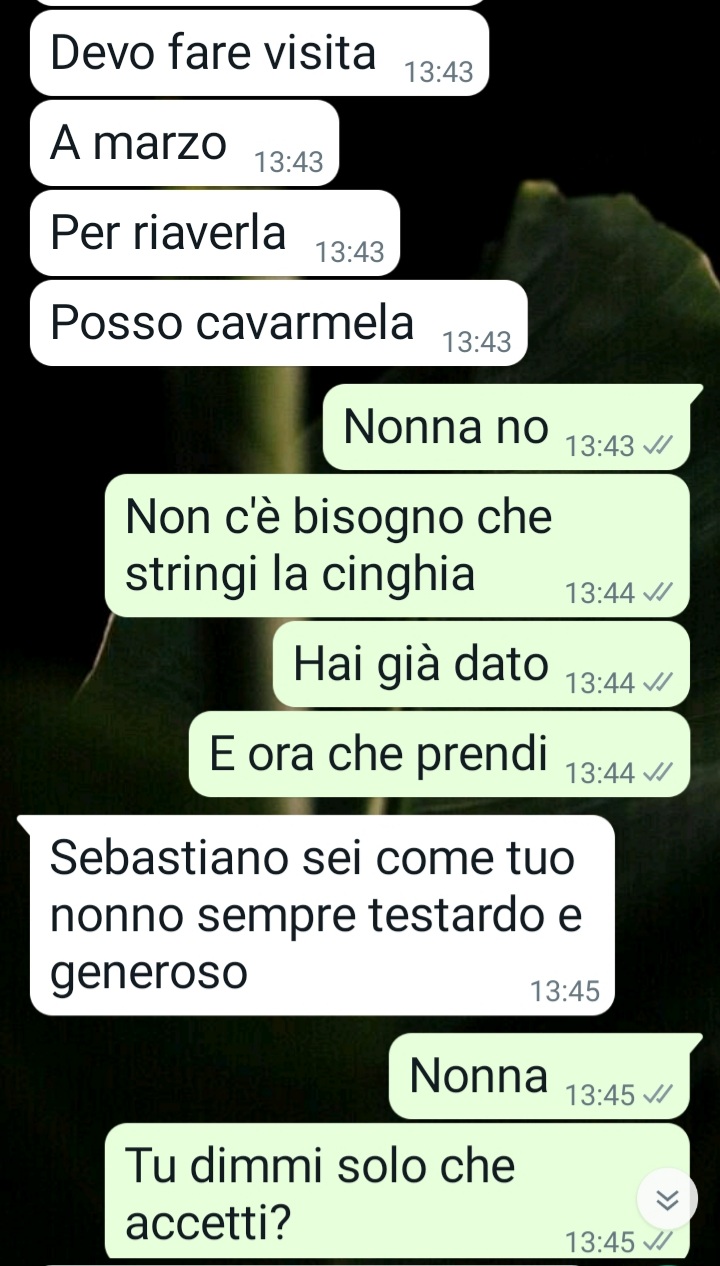720x1266 pixels.
Task: Select the 'Devo fare visita' message bubble
Action: [x=259, y=53]
